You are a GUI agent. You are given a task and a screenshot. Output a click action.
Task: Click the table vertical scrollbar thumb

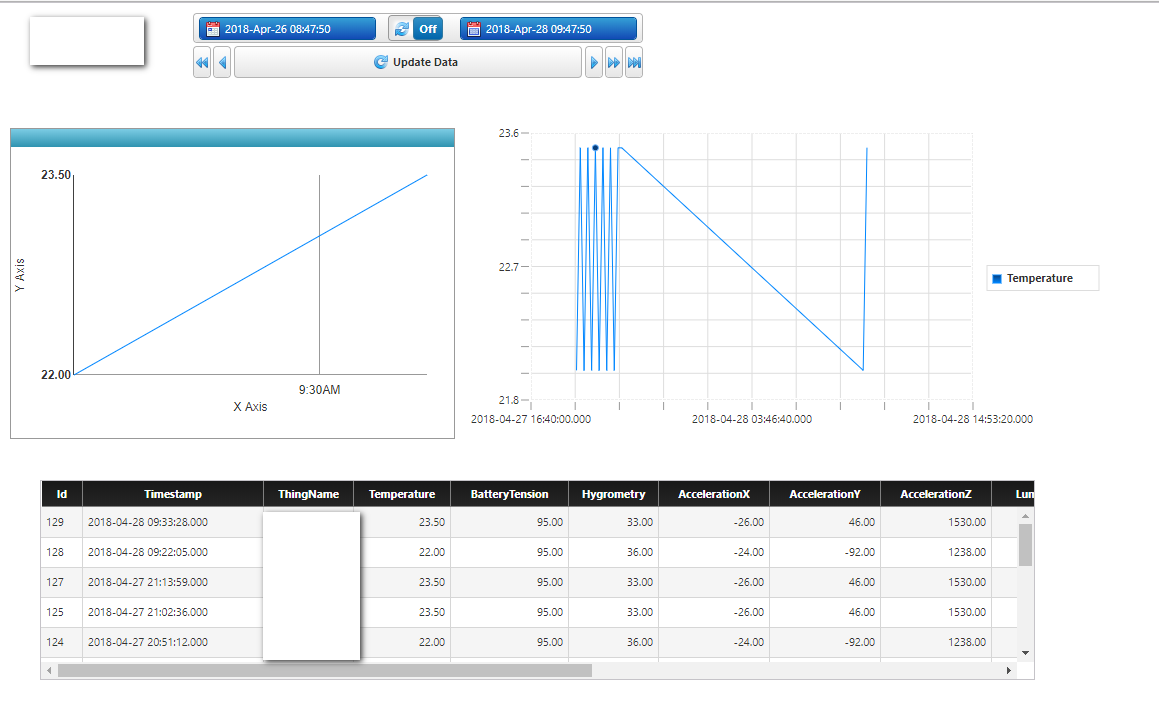click(1025, 545)
